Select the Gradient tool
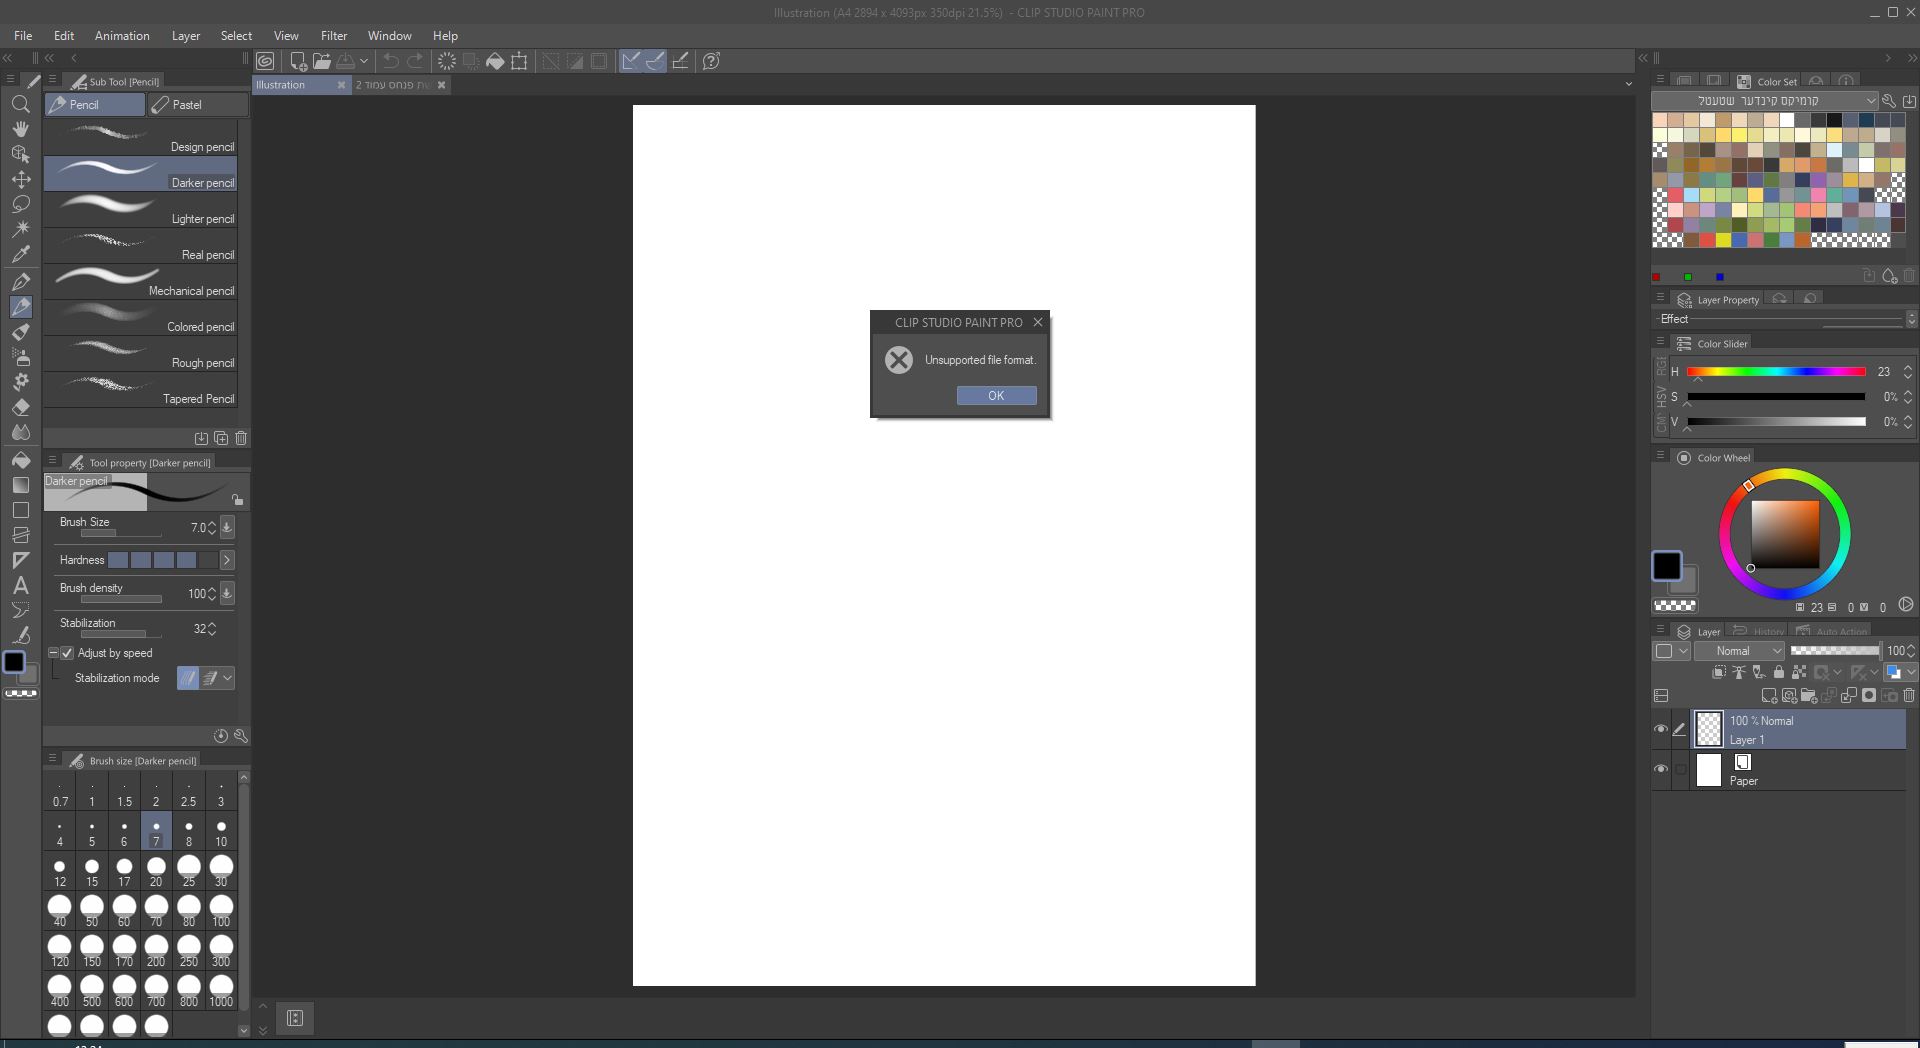Viewport: 1920px width, 1048px height. coord(20,485)
